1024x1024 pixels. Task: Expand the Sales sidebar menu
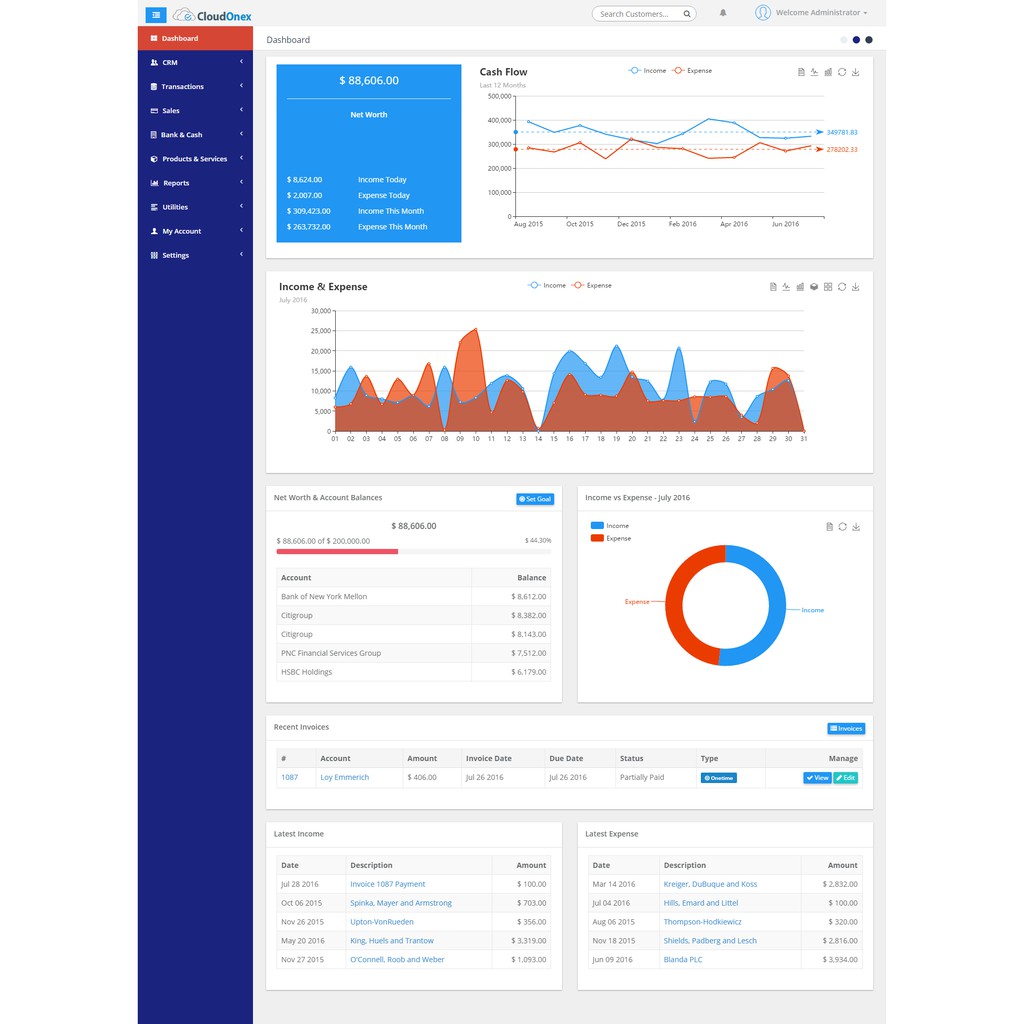point(195,110)
